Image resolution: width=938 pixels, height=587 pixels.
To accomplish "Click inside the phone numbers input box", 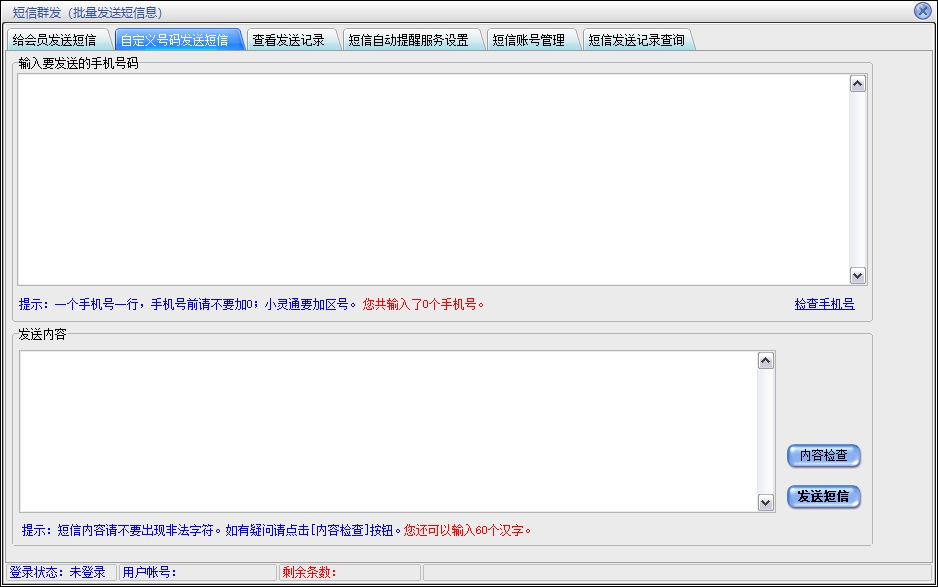I will (x=432, y=178).
